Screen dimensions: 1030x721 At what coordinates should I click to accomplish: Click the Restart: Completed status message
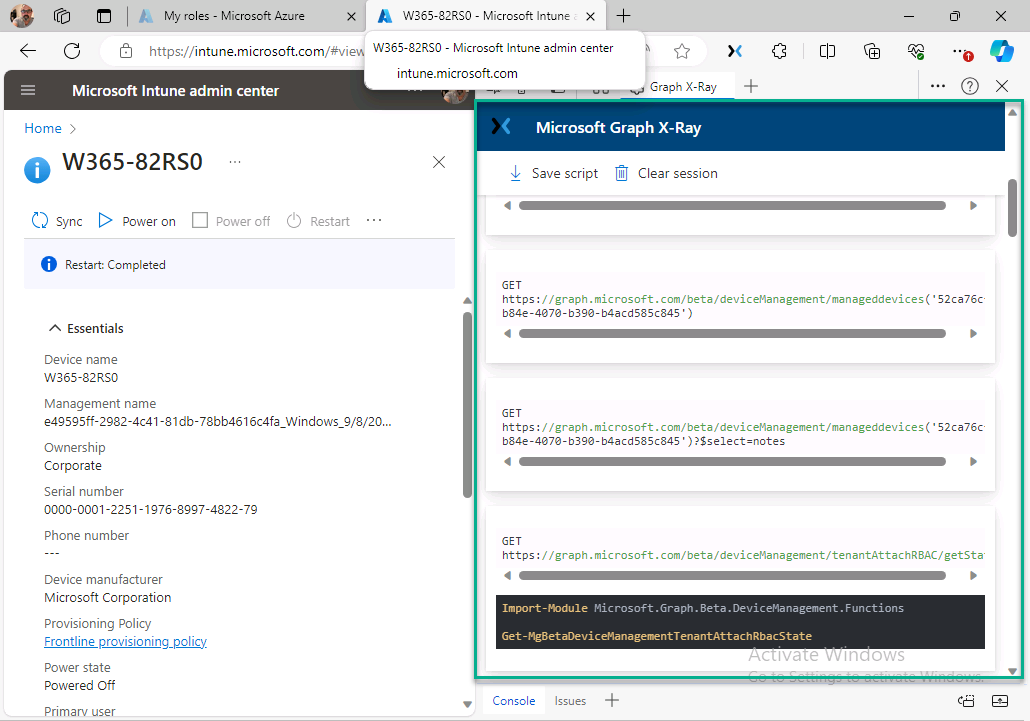(x=115, y=265)
